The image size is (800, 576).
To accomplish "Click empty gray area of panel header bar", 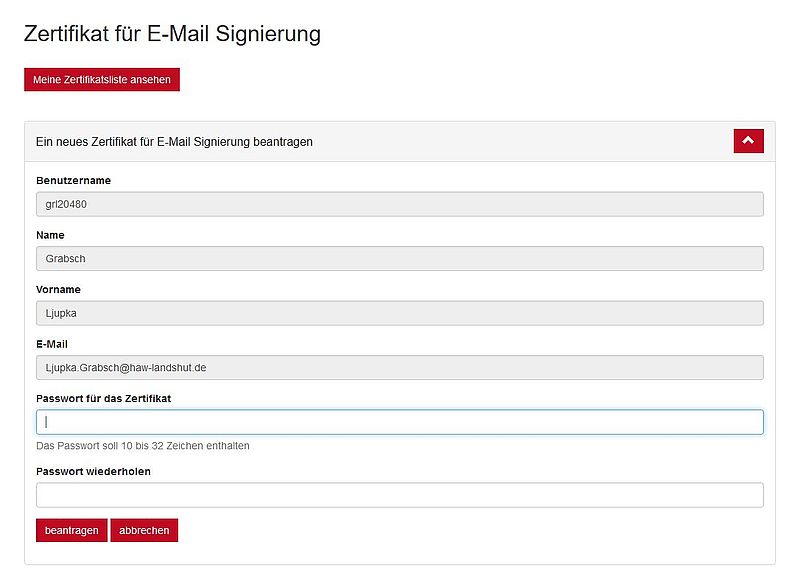I will tap(520, 142).
